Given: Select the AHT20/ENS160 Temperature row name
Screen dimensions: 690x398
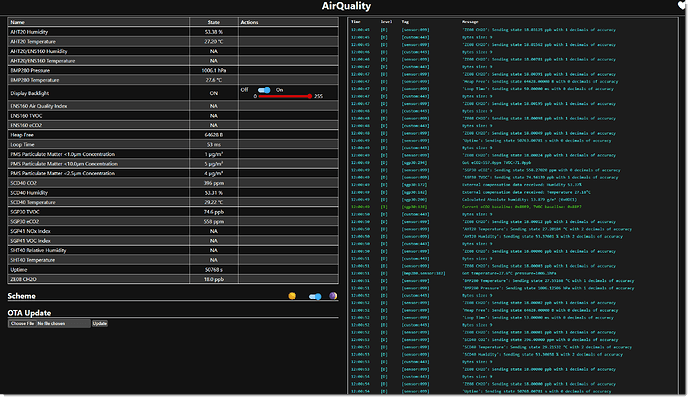Looking at the screenshot, I should pyautogui.click(x=43, y=61).
